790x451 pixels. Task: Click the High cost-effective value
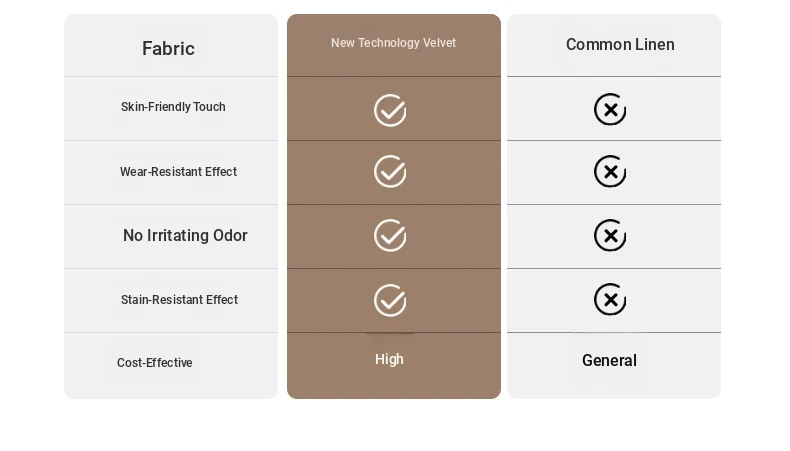point(389,359)
